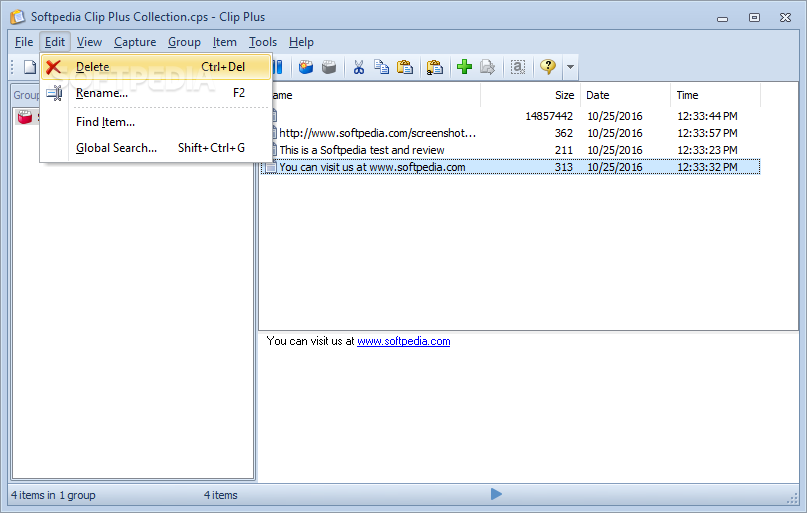This screenshot has width=807, height=513.
Task: Select the unnamed item with size 14857442
Action: coord(511,116)
